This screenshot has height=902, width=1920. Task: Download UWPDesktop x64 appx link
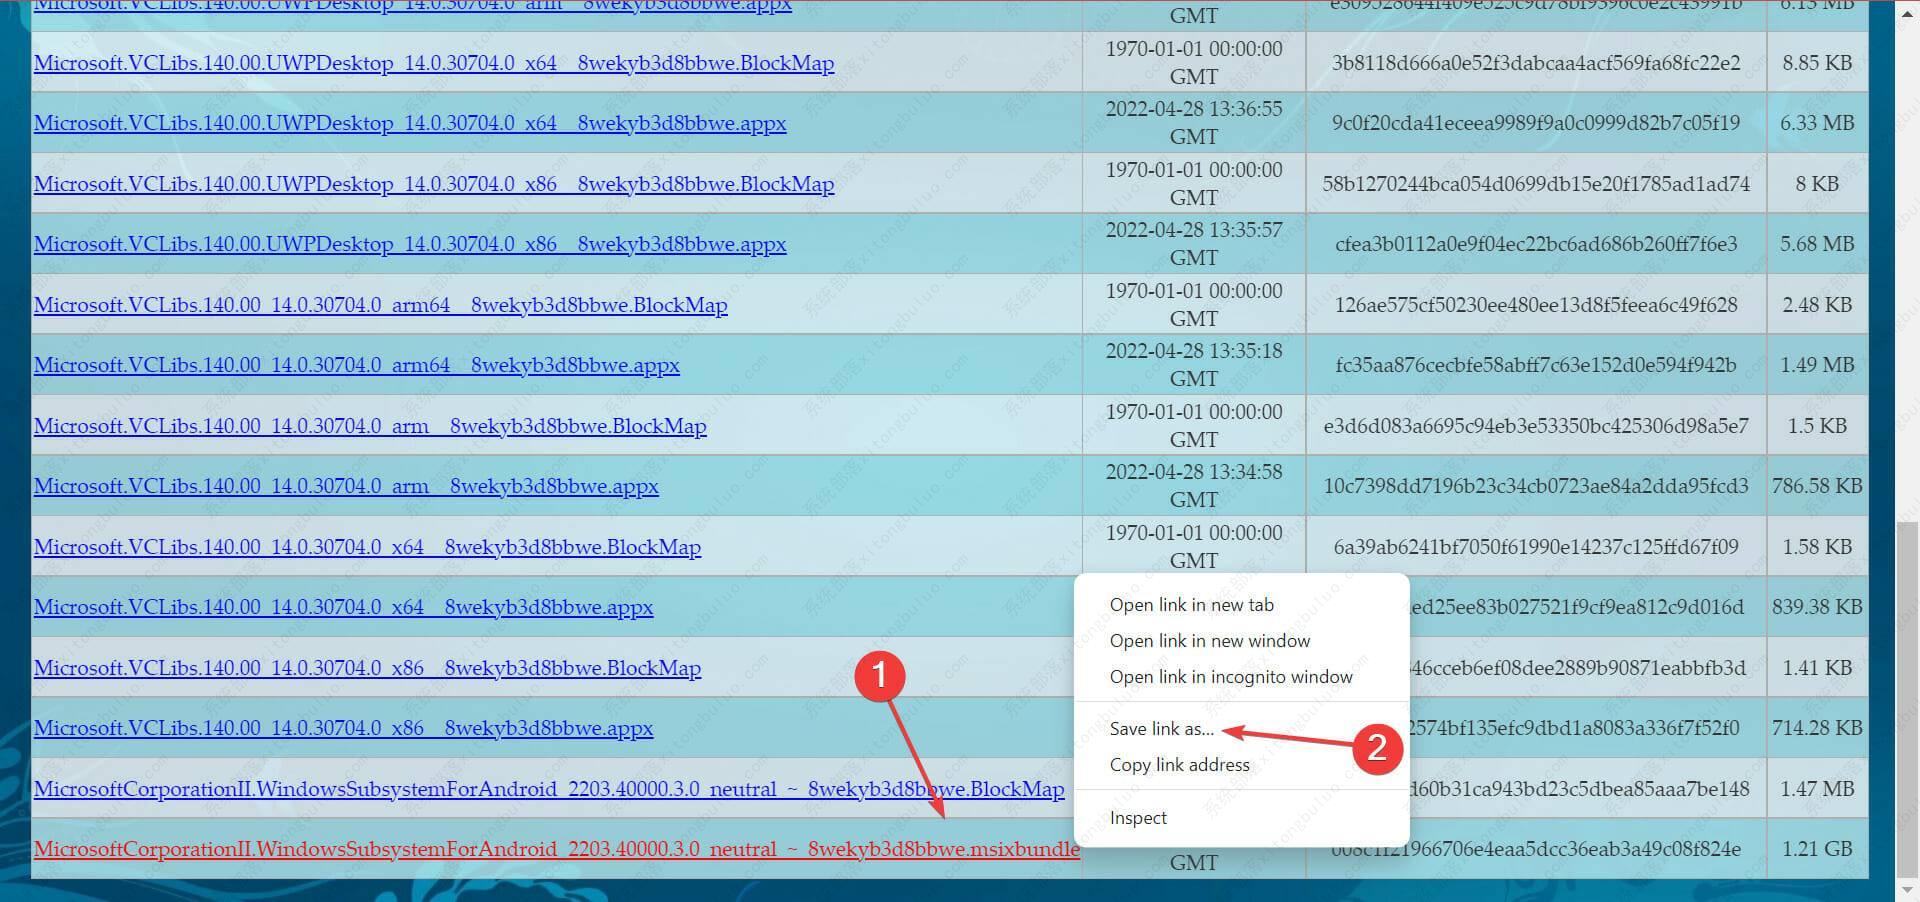[x=410, y=123]
